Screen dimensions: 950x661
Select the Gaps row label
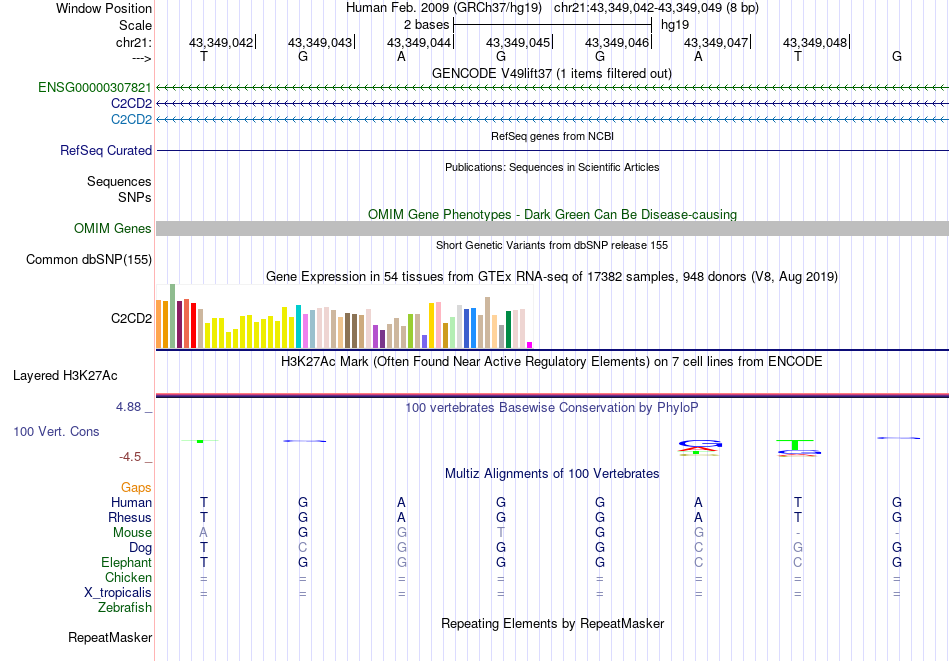[x=136, y=487]
